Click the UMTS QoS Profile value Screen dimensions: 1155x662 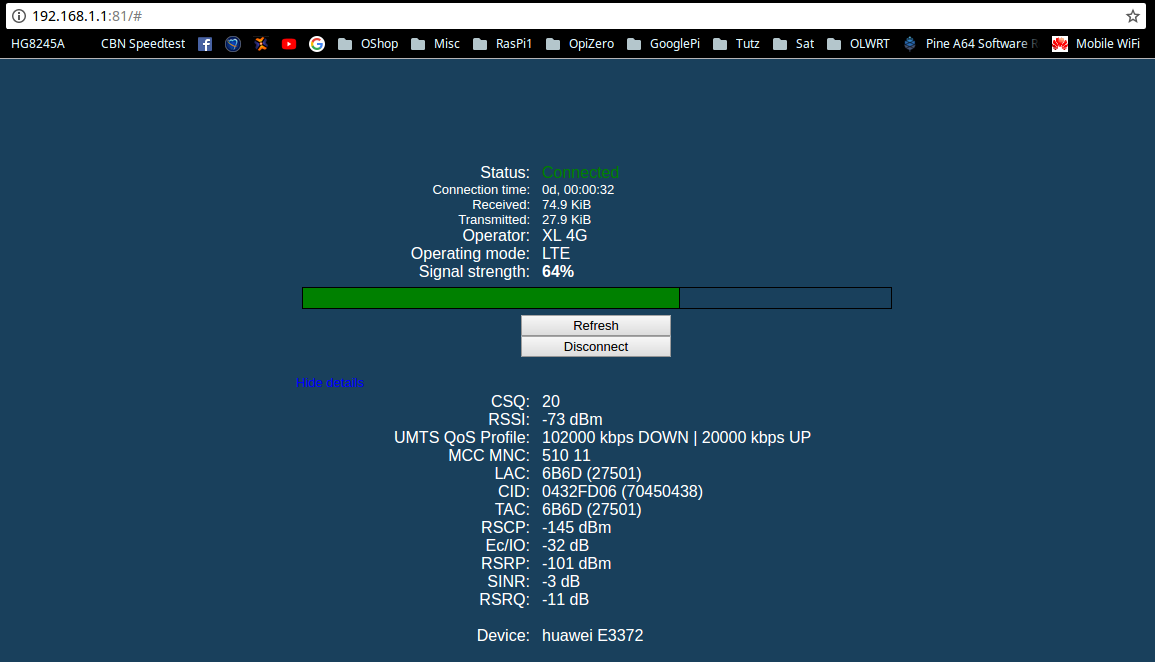pyautogui.click(x=676, y=437)
